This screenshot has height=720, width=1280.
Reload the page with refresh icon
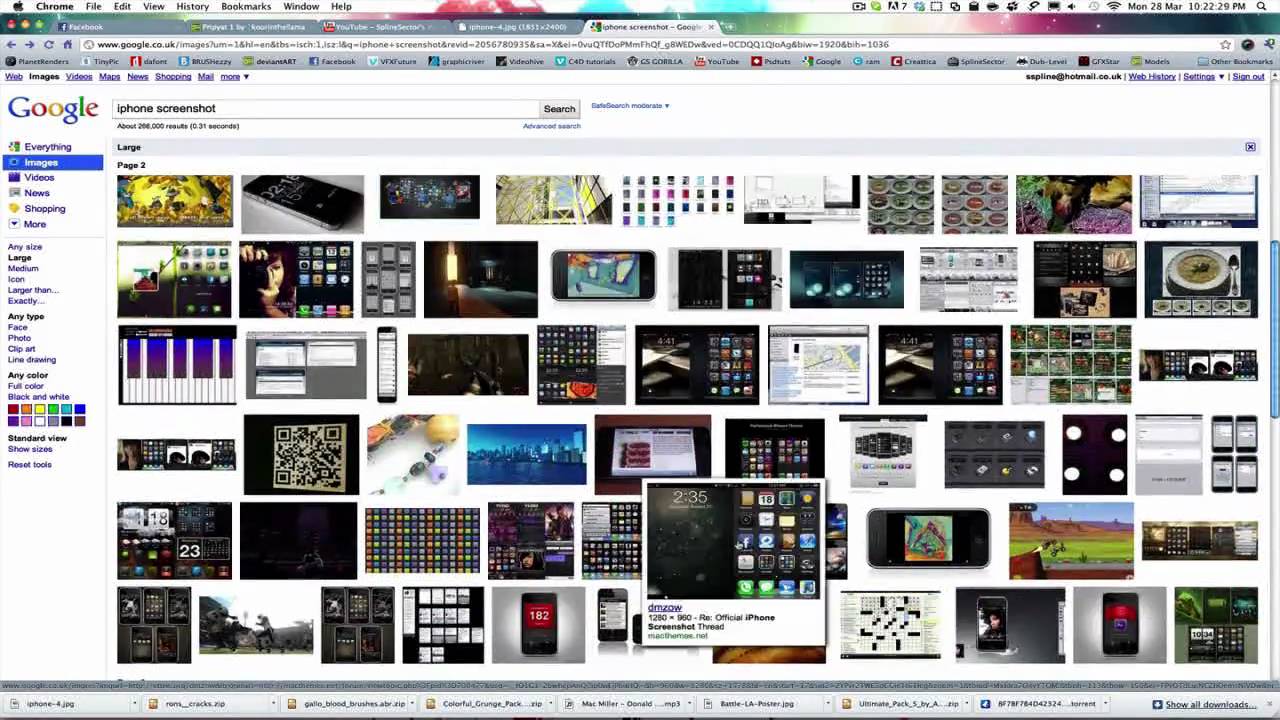click(x=48, y=44)
